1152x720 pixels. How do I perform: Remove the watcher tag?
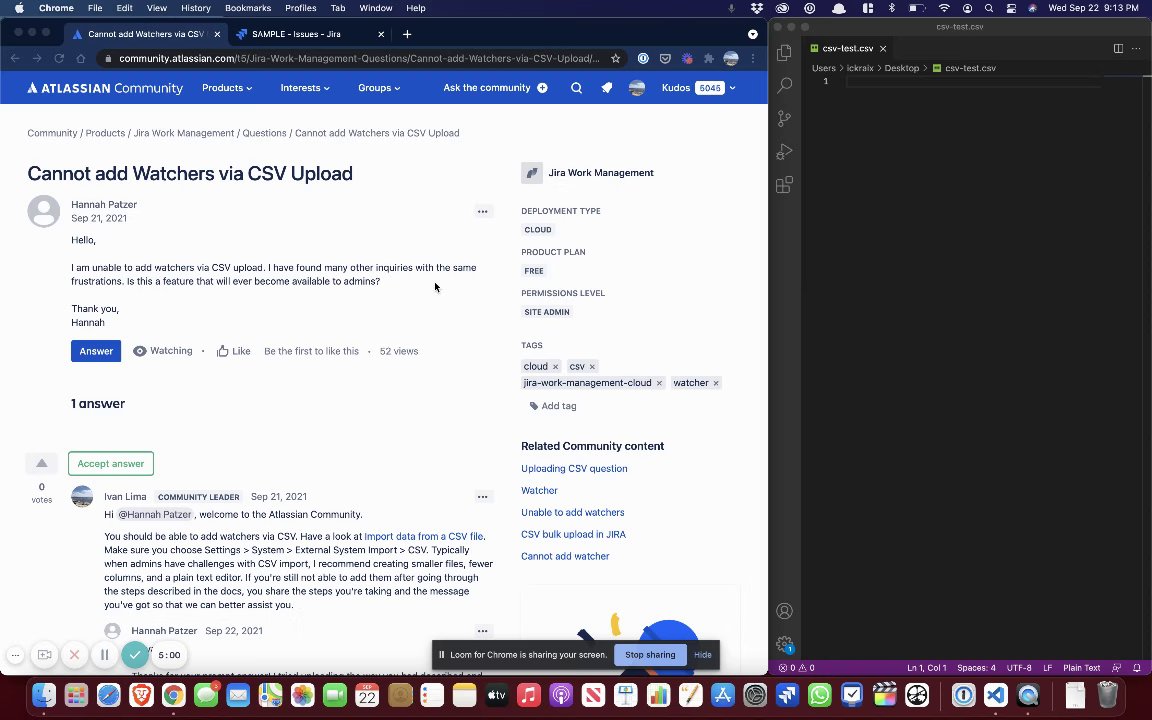point(716,383)
